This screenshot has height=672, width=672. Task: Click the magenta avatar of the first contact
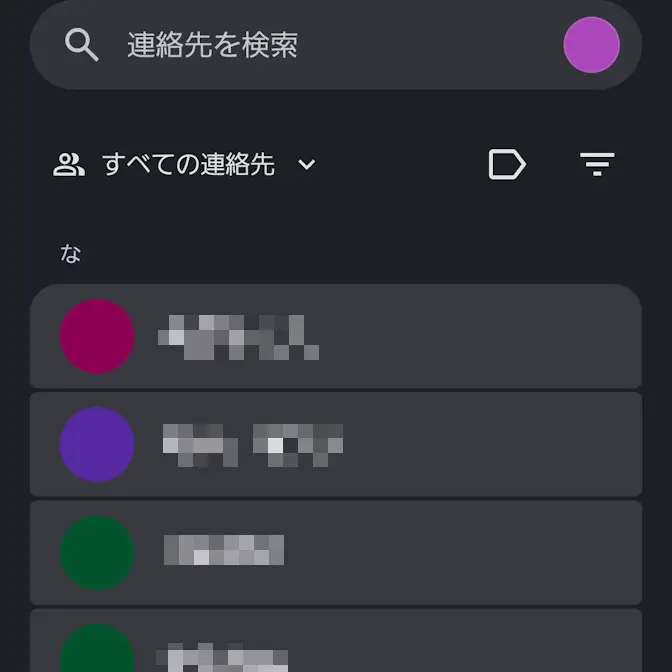(x=97, y=337)
